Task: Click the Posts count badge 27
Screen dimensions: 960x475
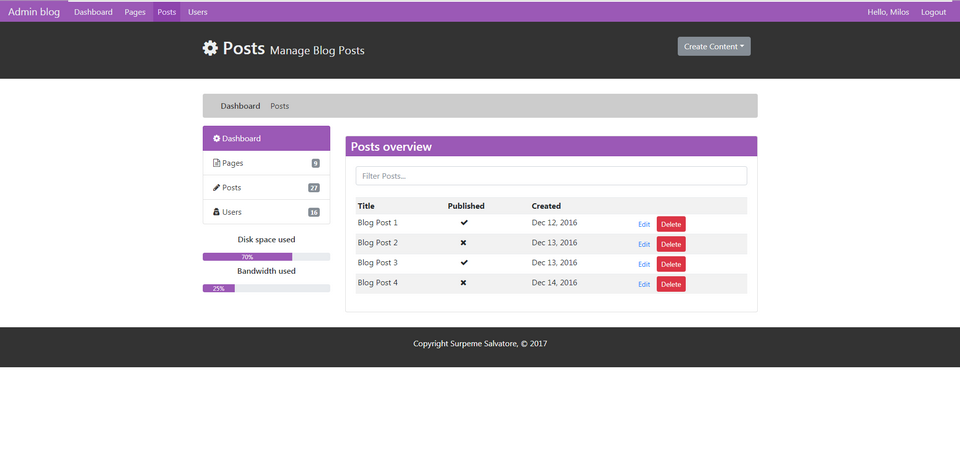Action: 314,188
